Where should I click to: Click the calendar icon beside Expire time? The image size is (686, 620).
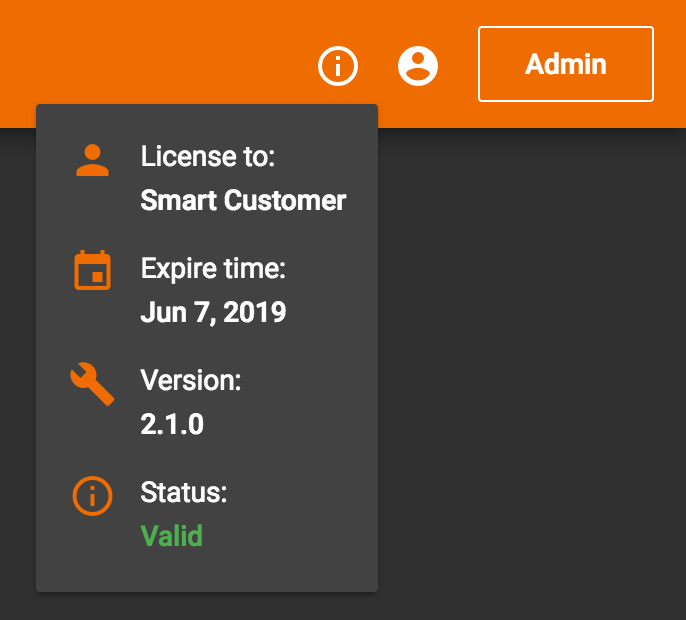click(92, 270)
